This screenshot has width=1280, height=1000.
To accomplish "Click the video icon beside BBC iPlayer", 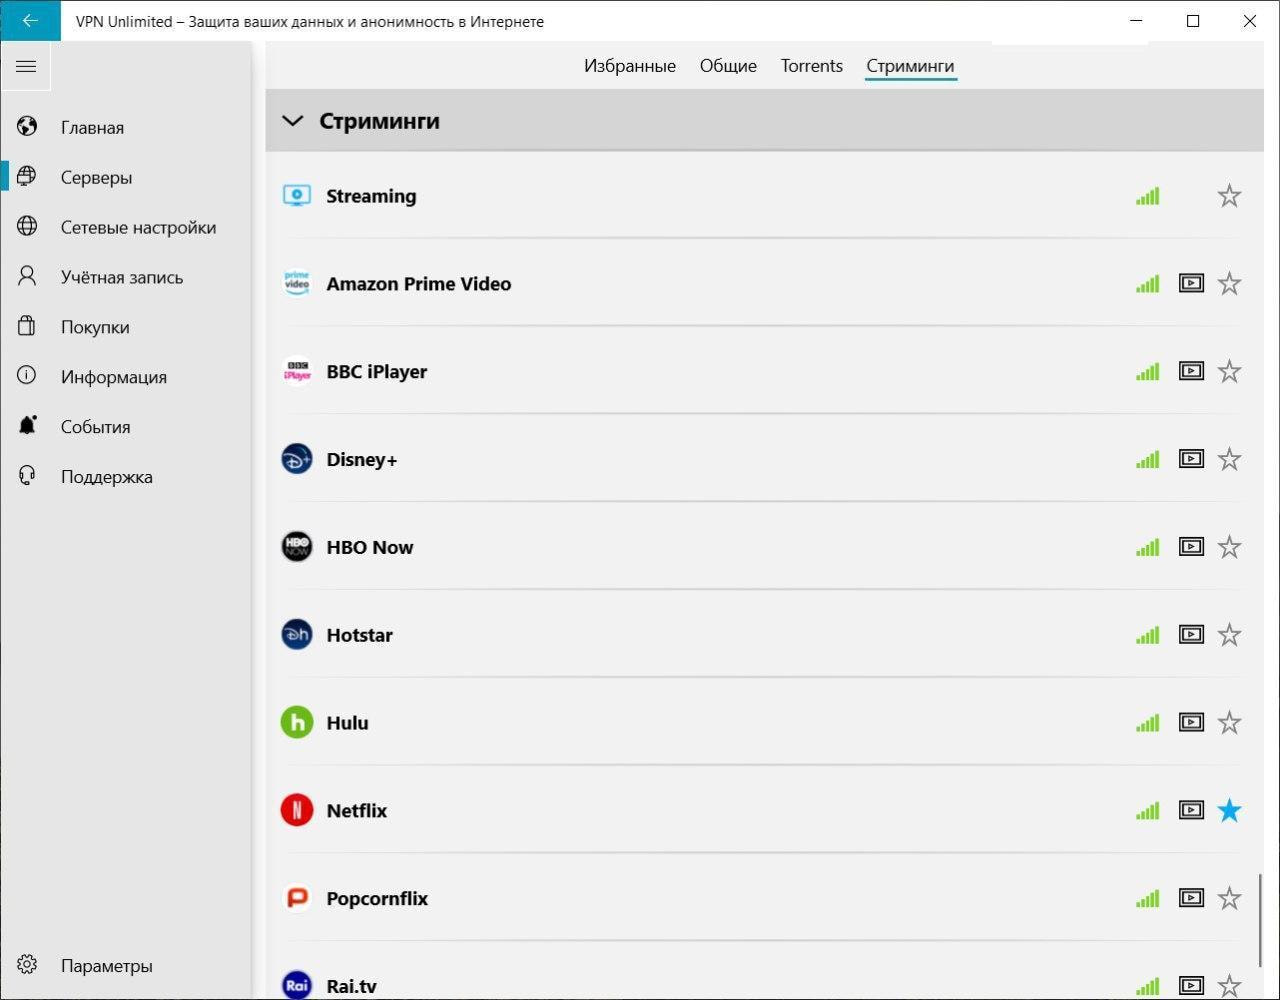I will tap(1191, 371).
